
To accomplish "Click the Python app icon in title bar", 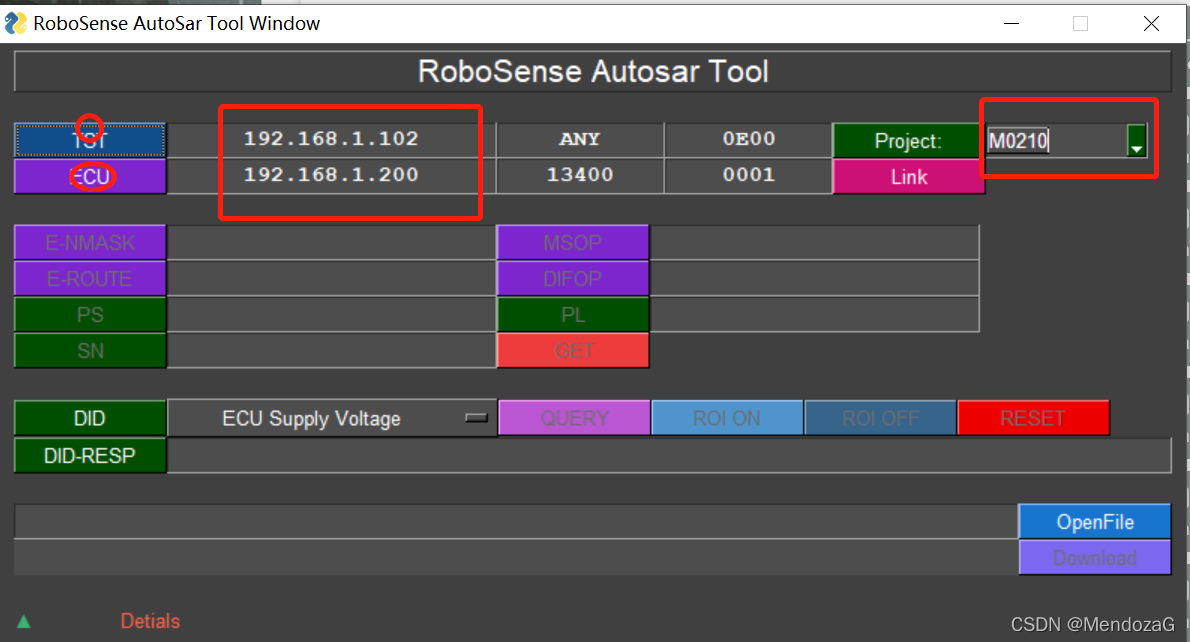I will [x=16, y=24].
